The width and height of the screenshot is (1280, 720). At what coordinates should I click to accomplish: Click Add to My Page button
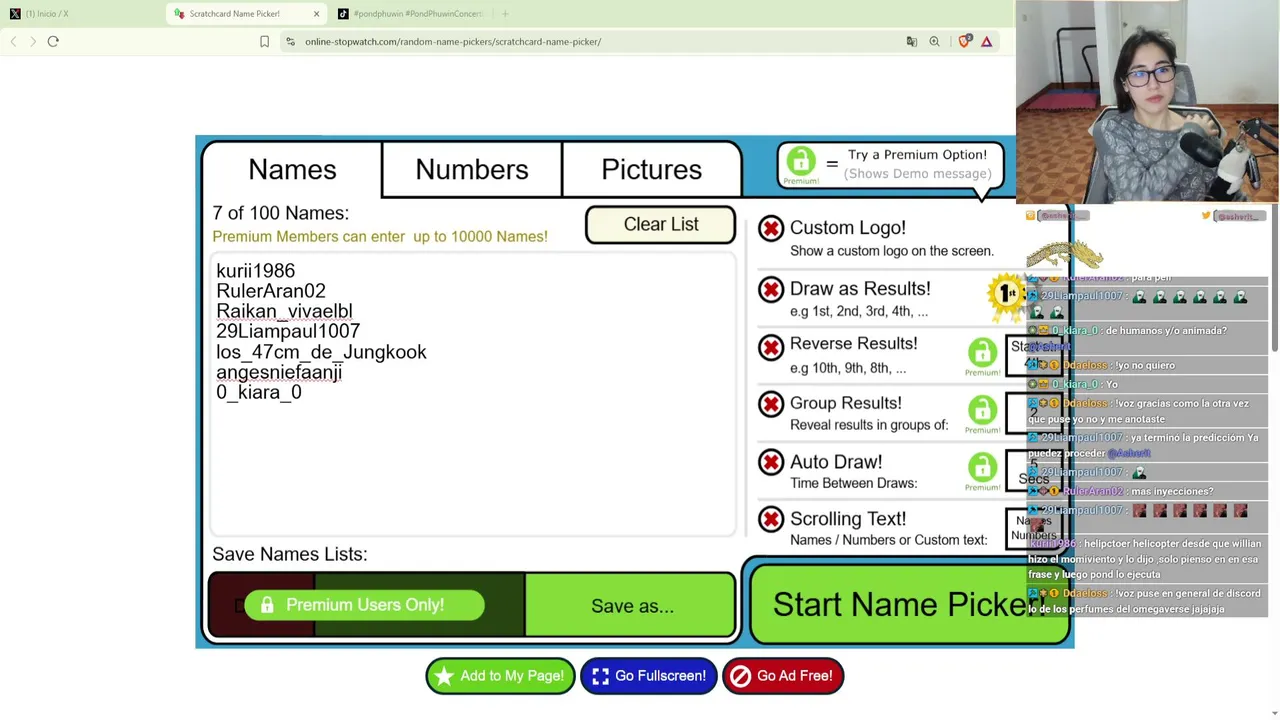[x=500, y=676]
